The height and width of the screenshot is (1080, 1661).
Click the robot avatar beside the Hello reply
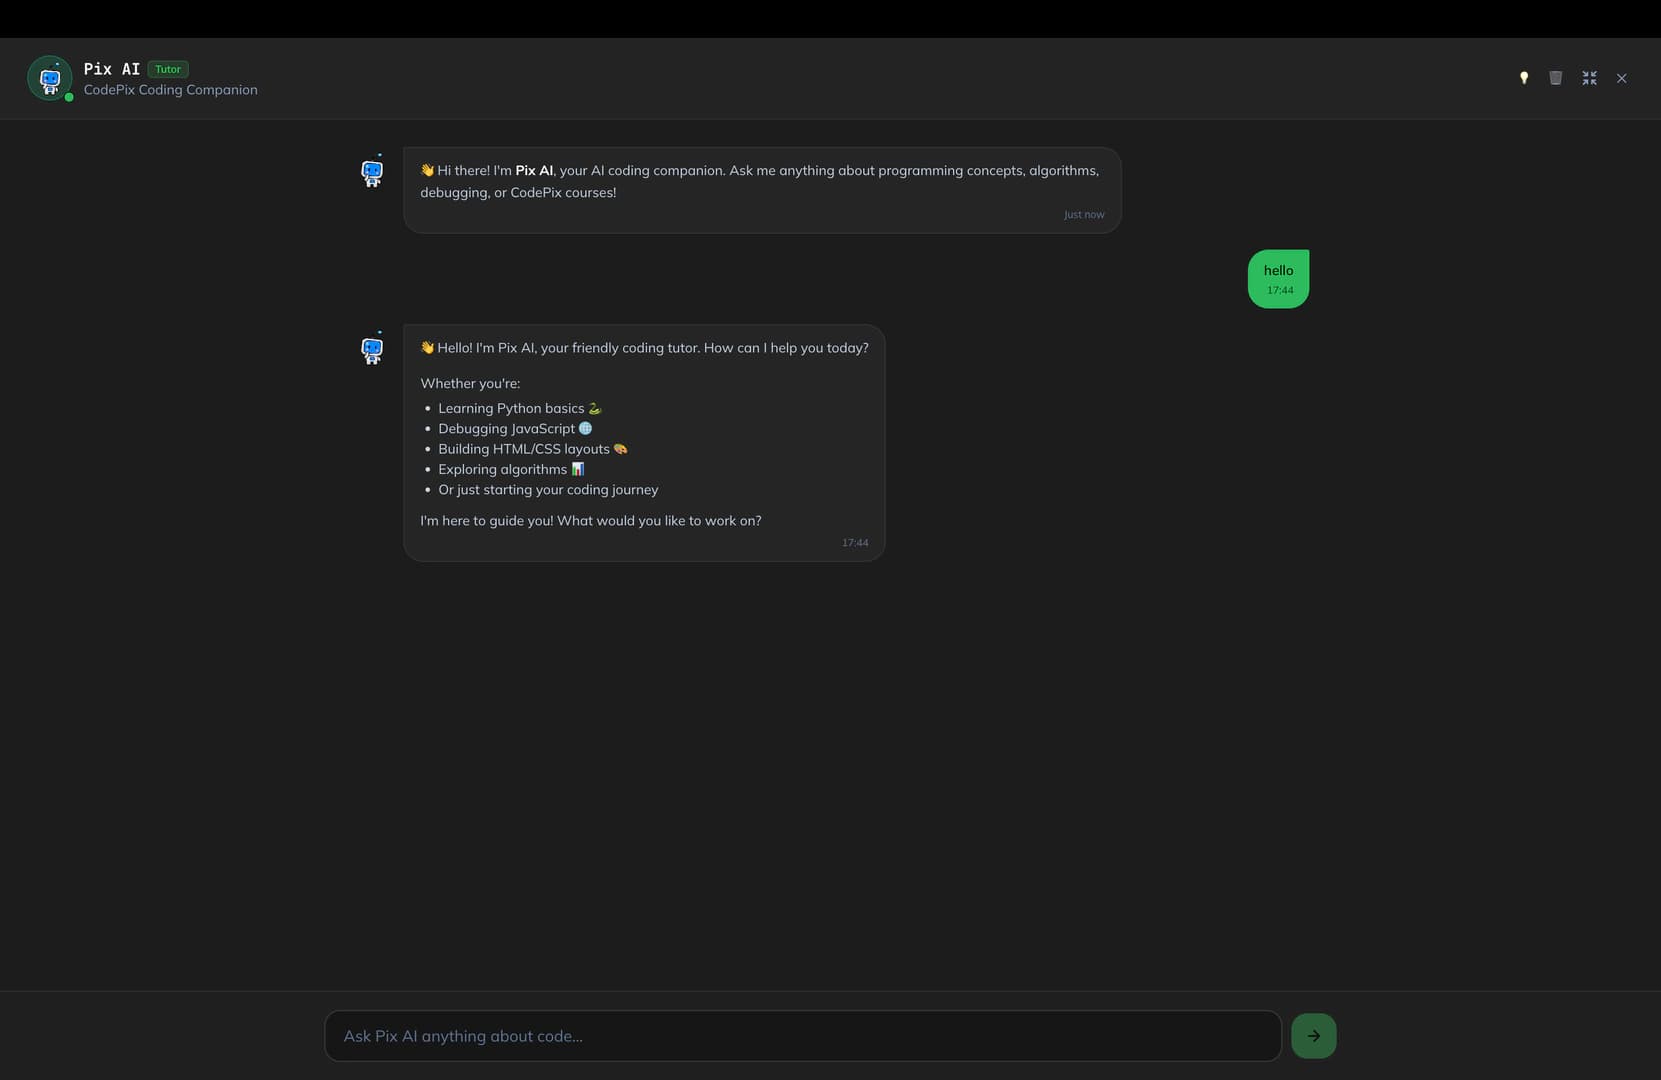[x=372, y=348]
